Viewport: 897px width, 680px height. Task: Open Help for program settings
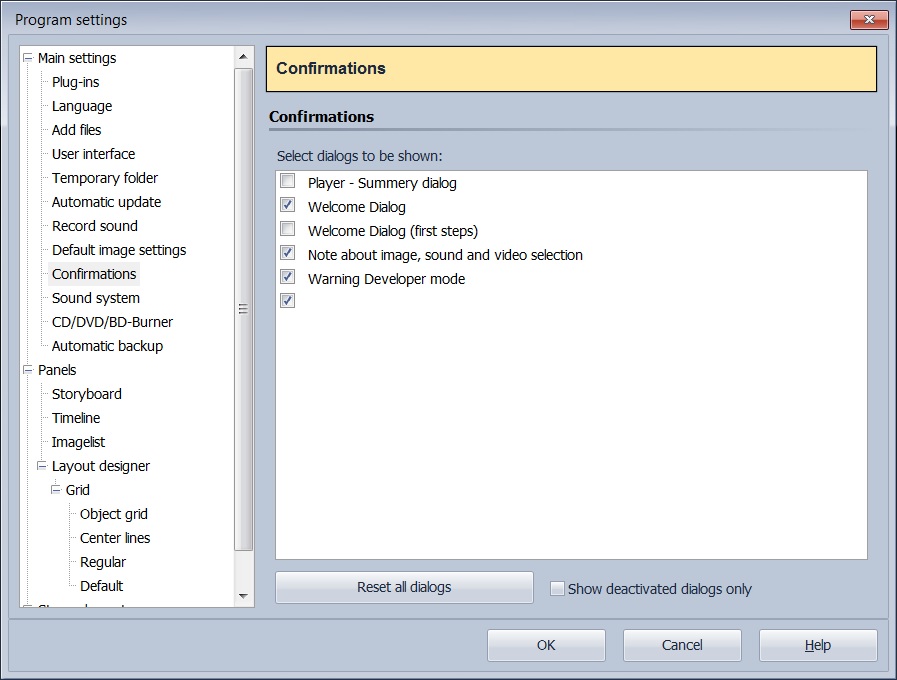click(x=817, y=645)
